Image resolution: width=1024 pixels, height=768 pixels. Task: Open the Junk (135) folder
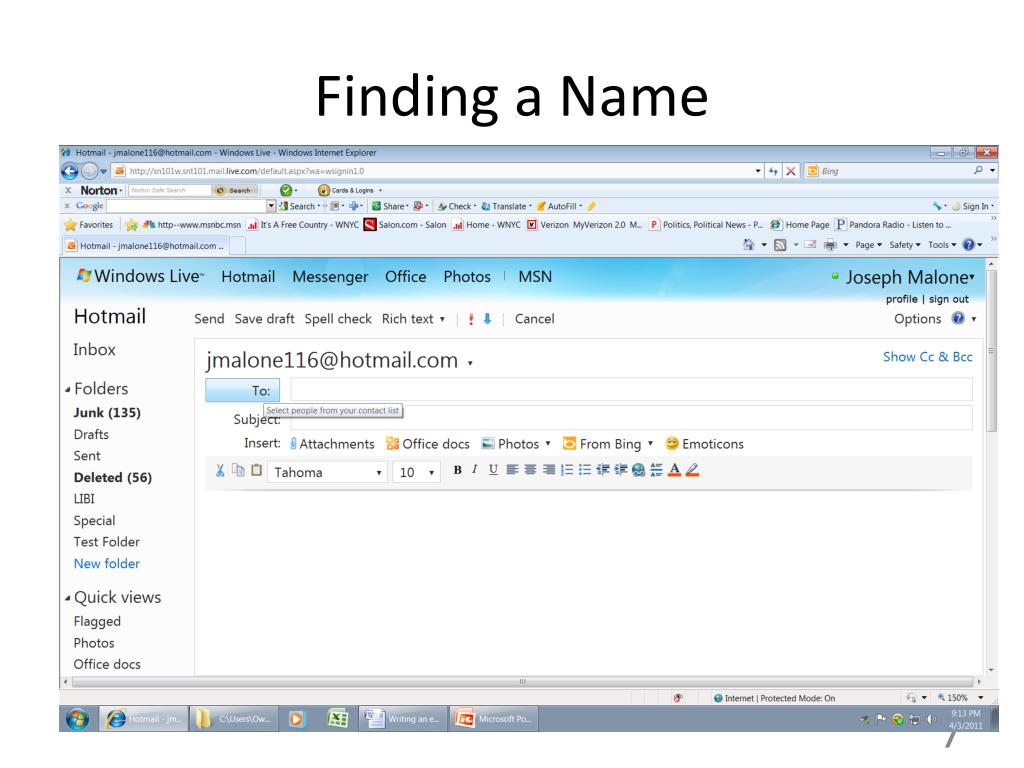coord(107,413)
